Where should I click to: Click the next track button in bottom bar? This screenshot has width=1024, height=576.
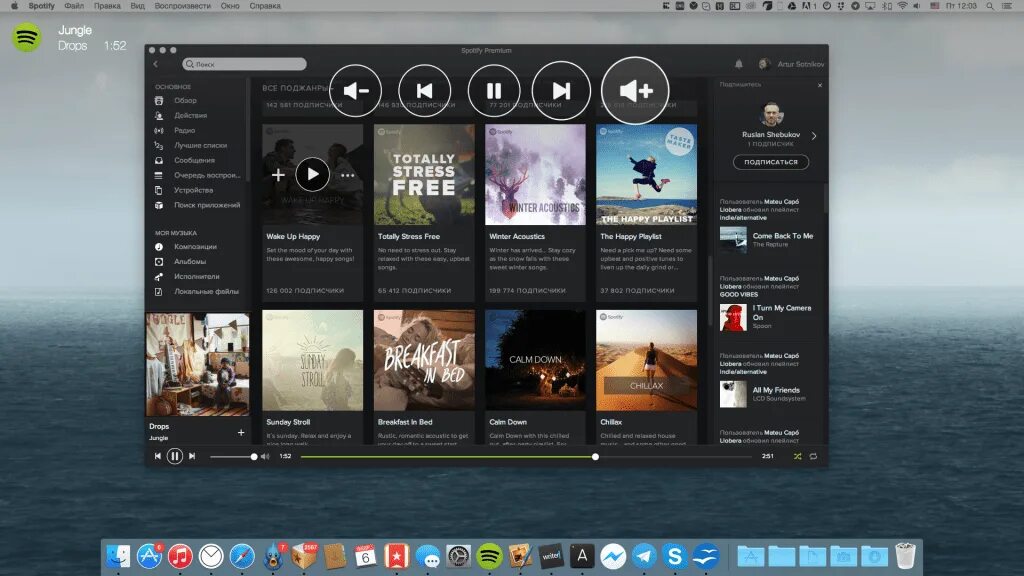(192, 456)
